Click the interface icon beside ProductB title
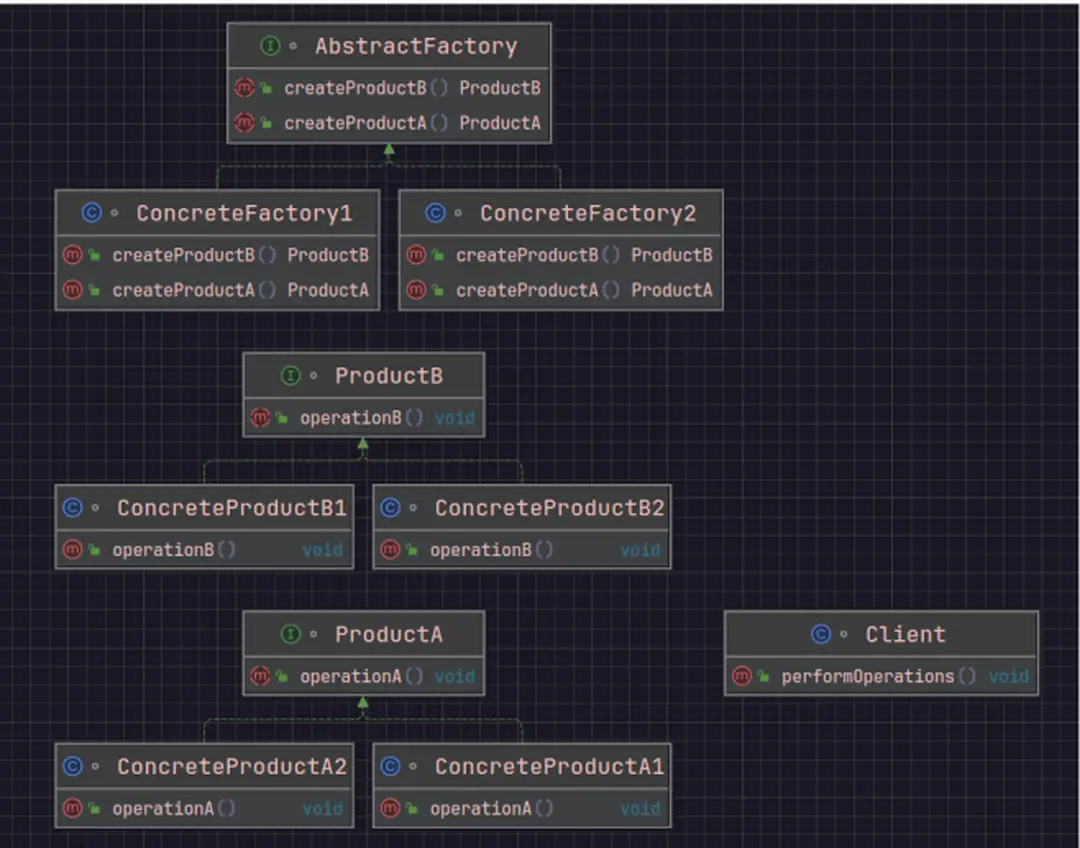 click(290, 376)
